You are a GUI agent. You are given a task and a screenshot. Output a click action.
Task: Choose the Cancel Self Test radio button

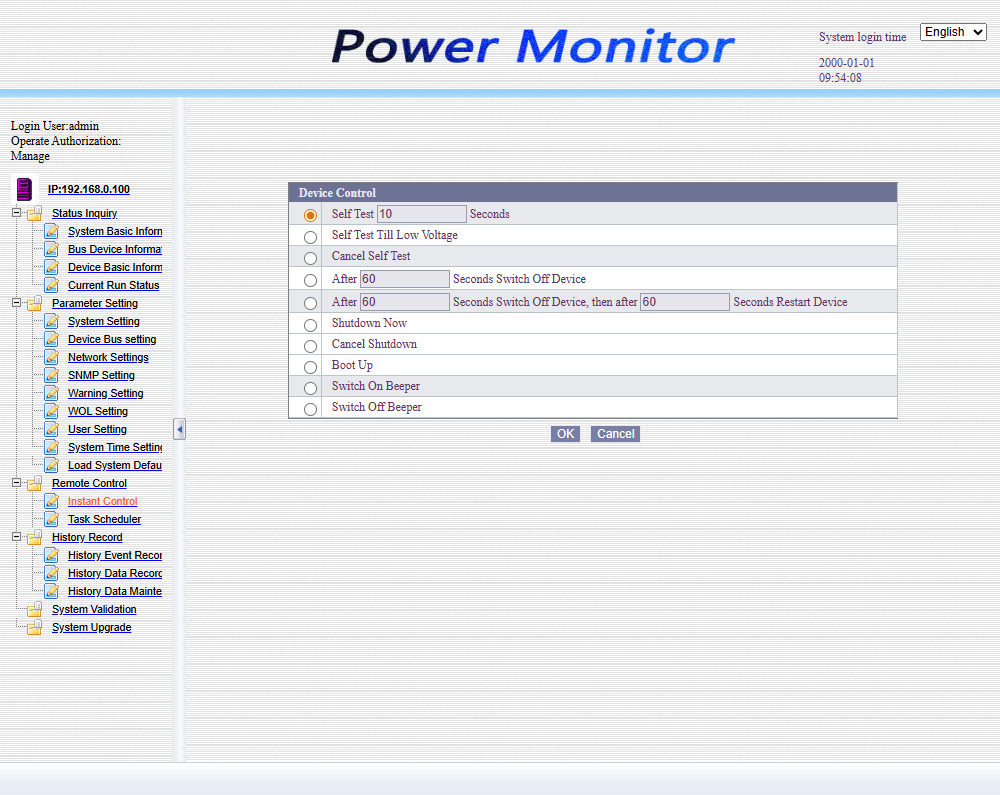[x=310, y=258]
